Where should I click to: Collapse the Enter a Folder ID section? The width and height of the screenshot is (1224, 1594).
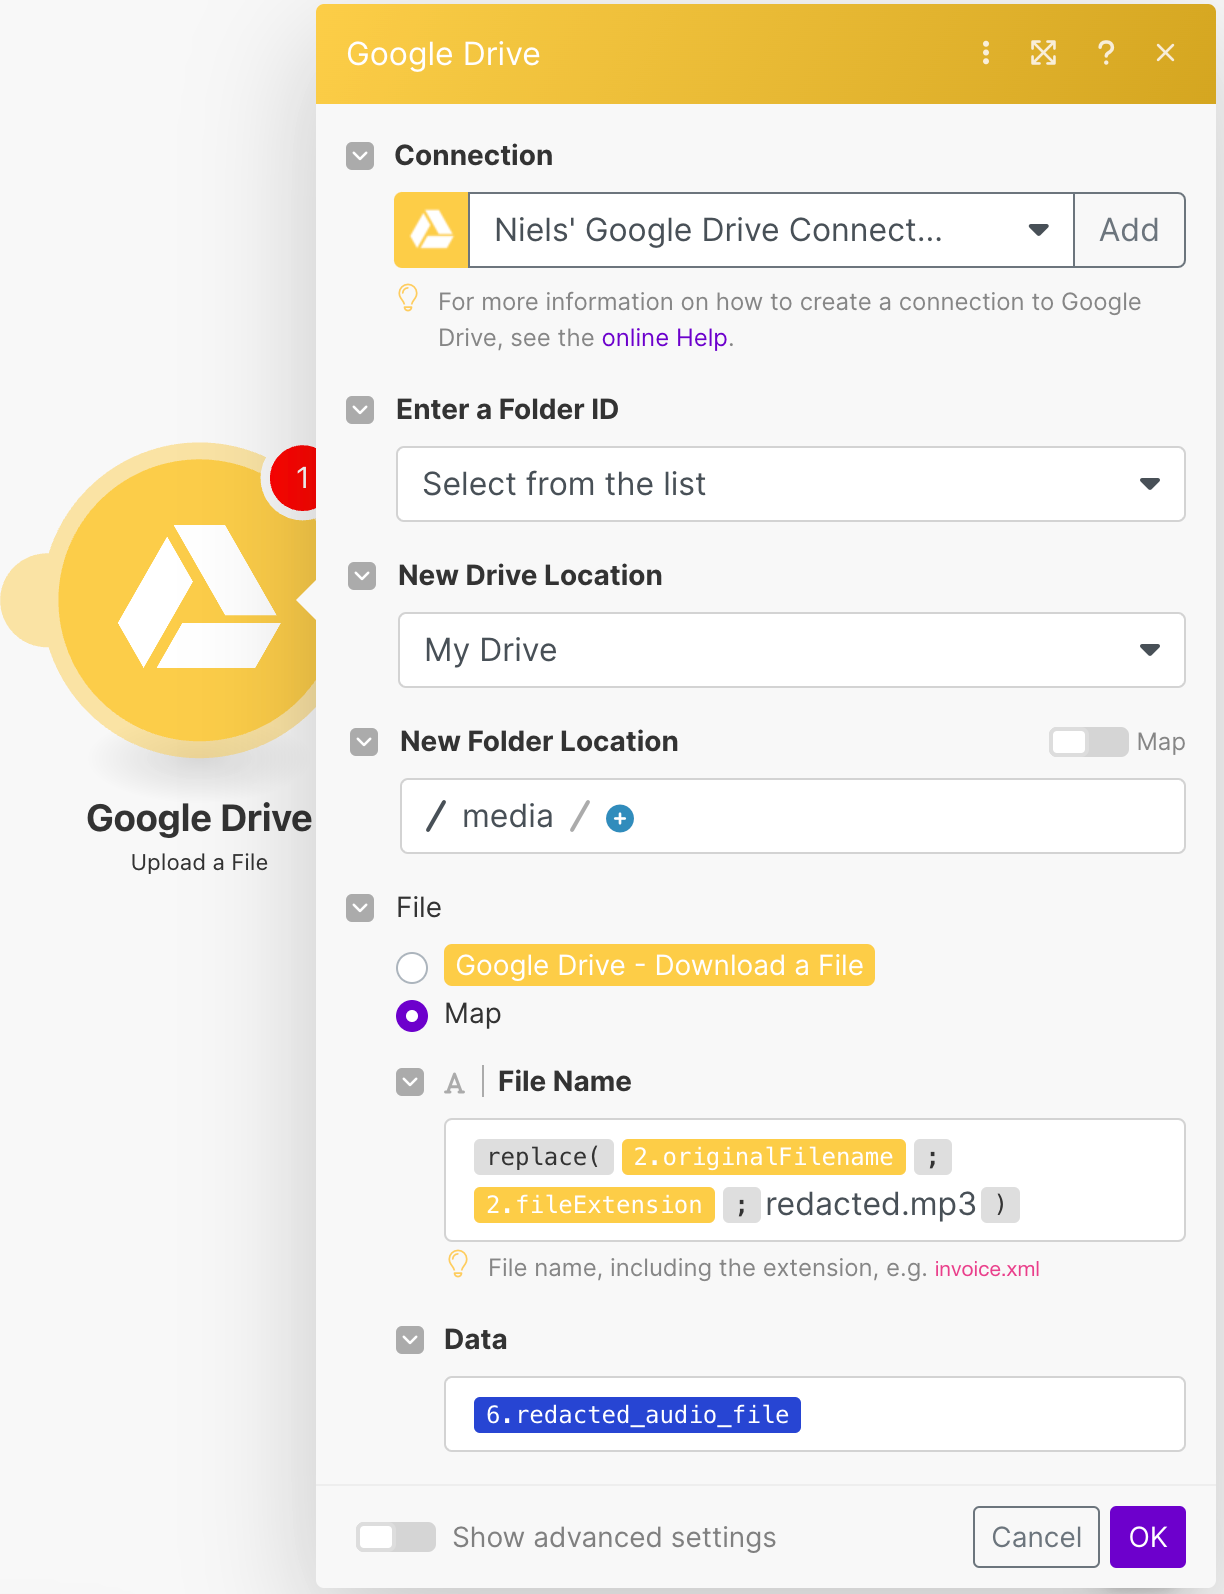(360, 410)
